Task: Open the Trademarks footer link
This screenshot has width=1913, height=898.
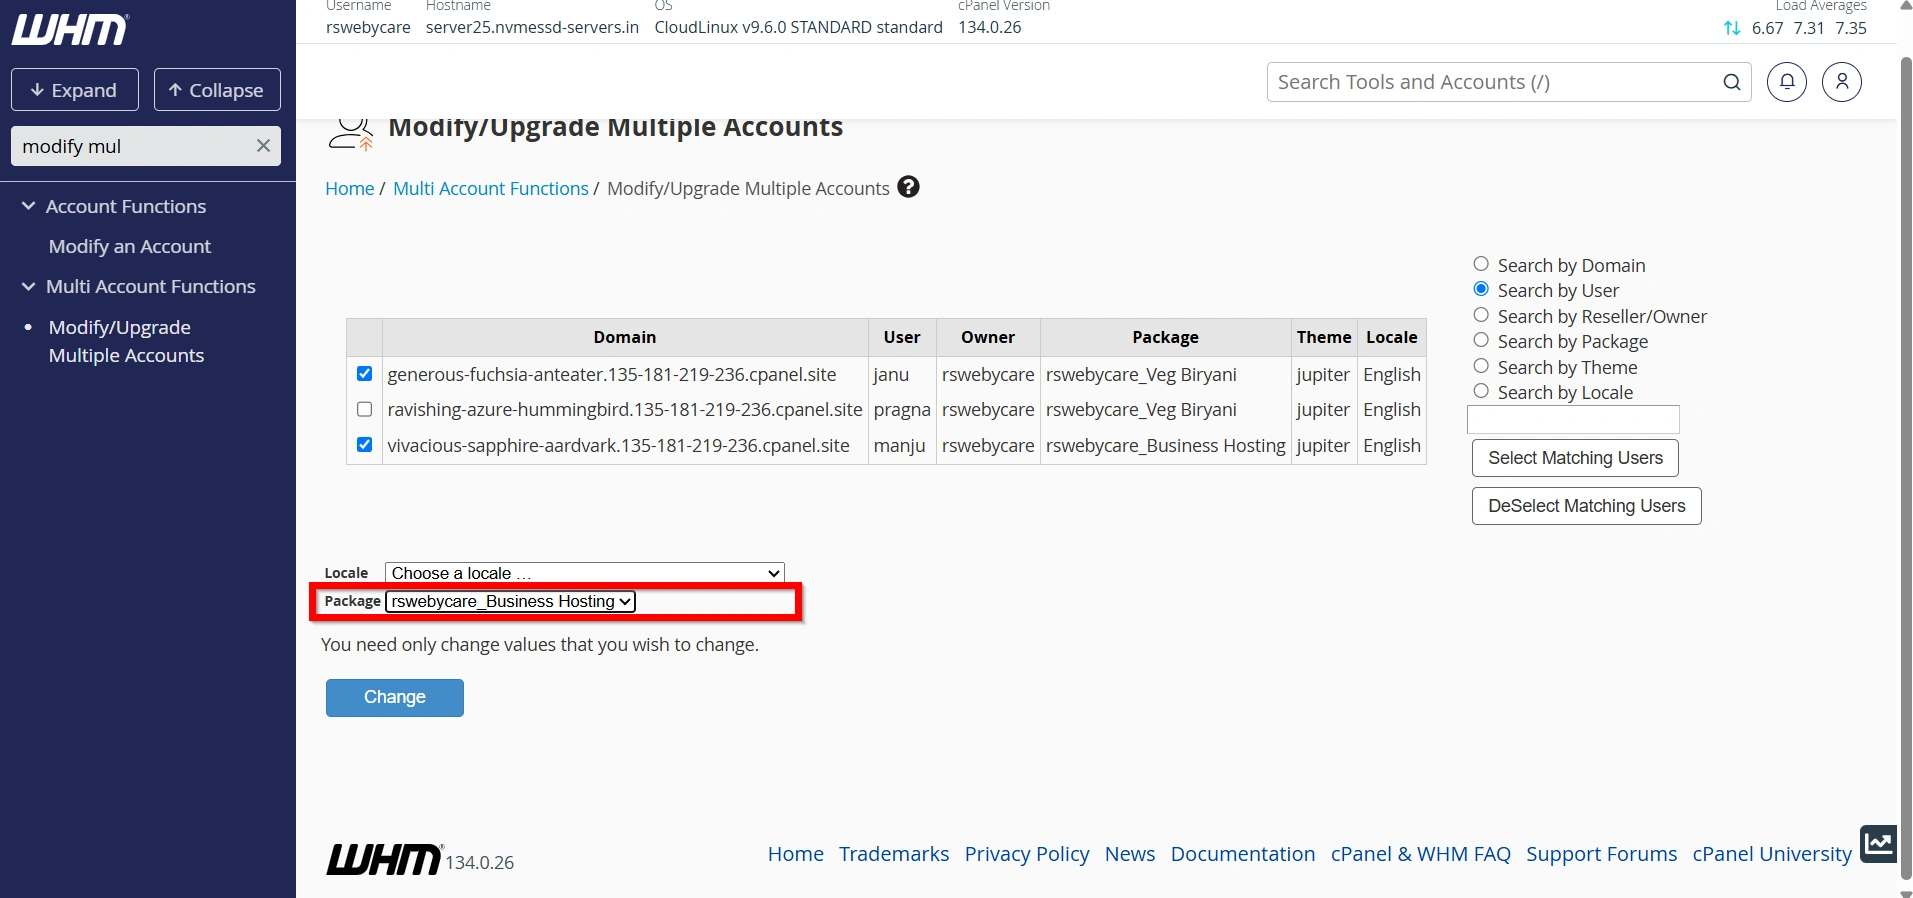Action: (x=894, y=854)
